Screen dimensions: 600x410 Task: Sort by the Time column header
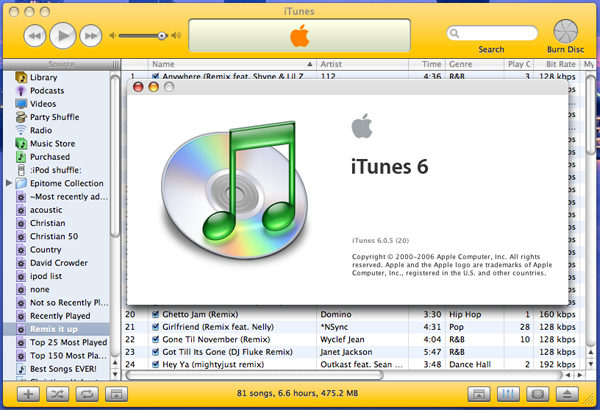[x=427, y=64]
